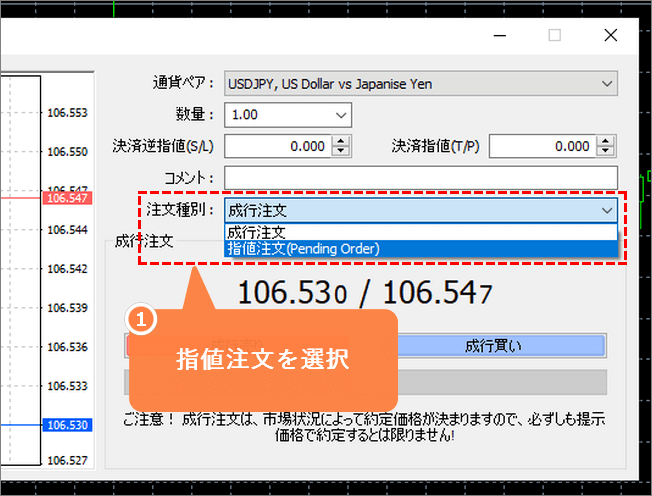Click the 決済逆指値(S/L) value field
Image resolution: width=652 pixels, height=496 pixels.
tap(277, 146)
